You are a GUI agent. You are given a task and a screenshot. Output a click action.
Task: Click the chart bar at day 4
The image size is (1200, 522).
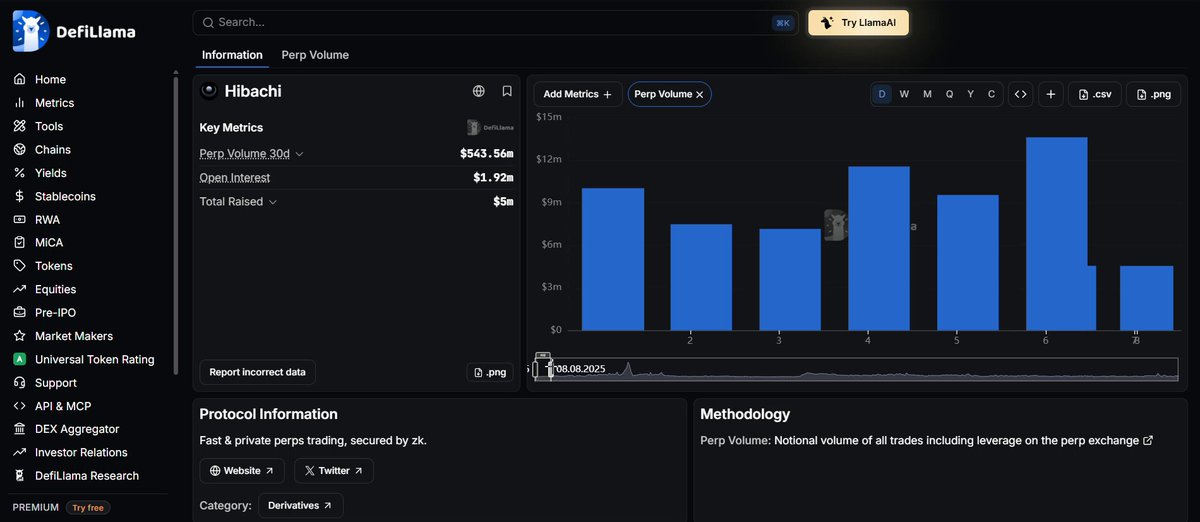879,248
